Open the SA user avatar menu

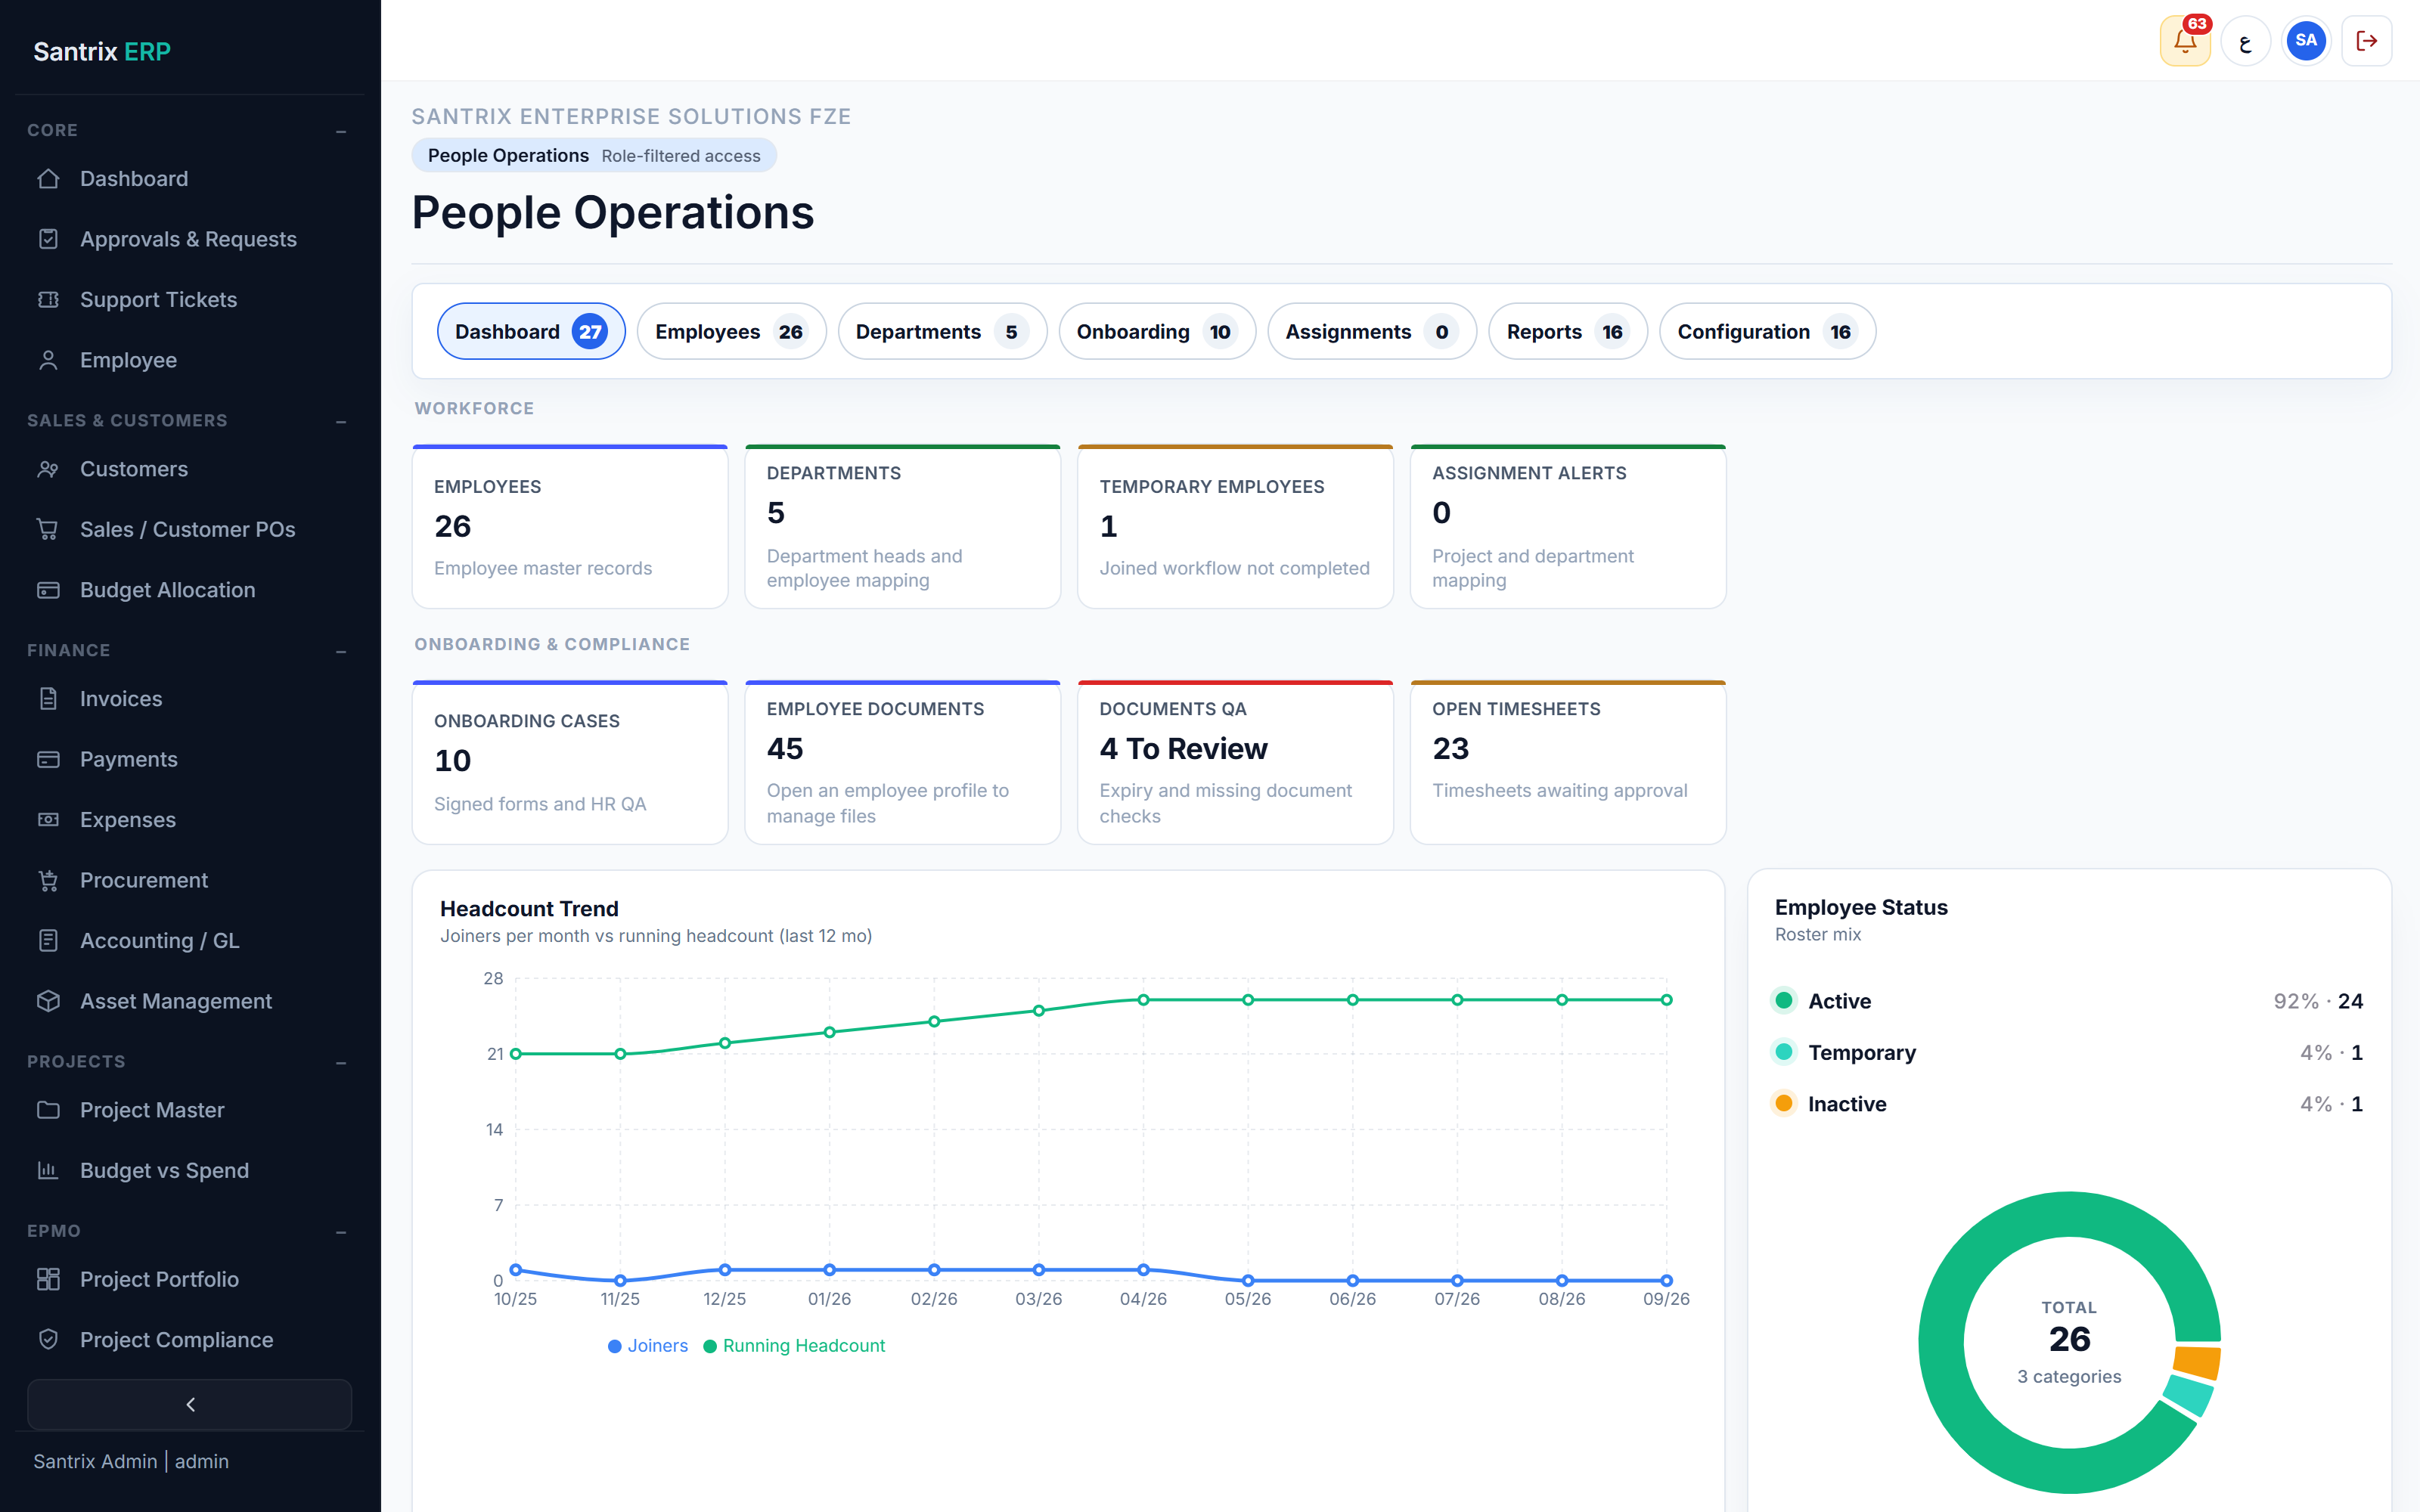(x=2305, y=41)
